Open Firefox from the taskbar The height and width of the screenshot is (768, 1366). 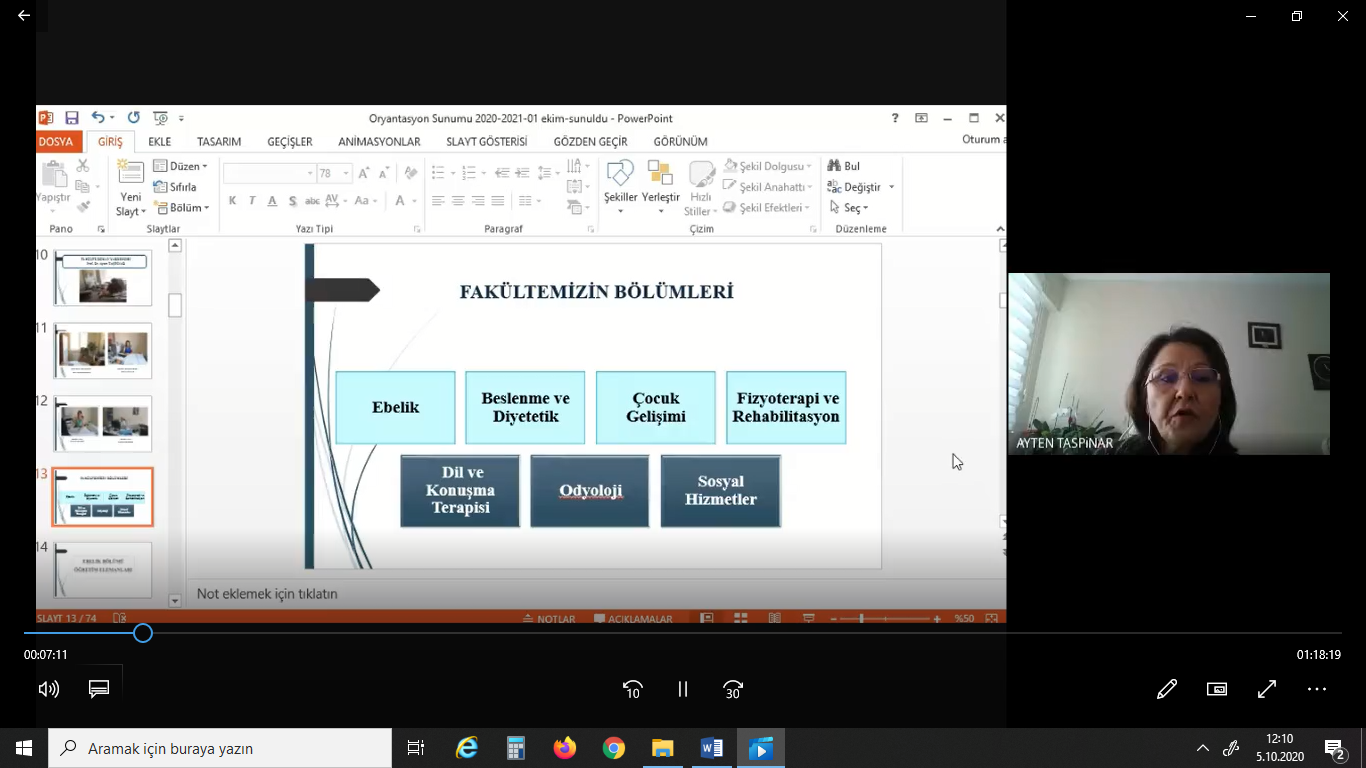click(565, 748)
